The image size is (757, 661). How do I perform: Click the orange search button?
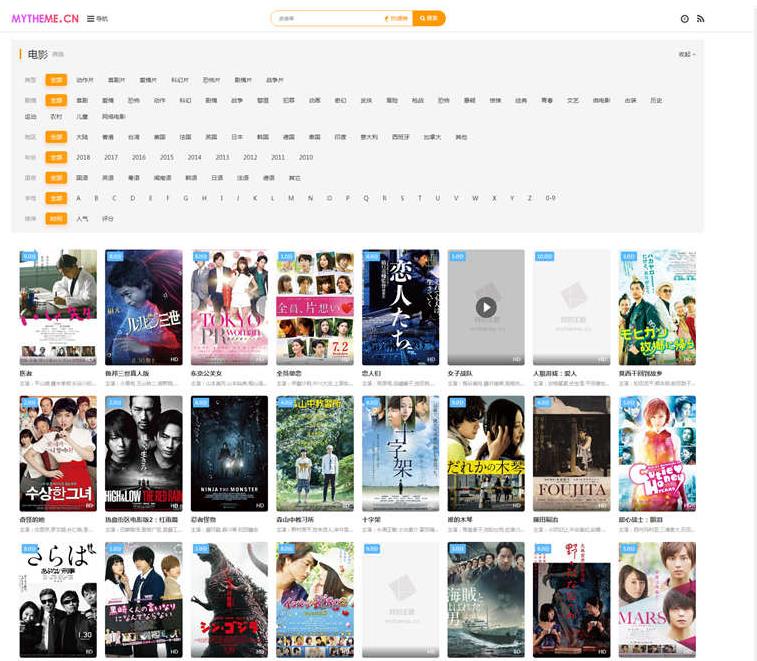pyautogui.click(x=429, y=19)
